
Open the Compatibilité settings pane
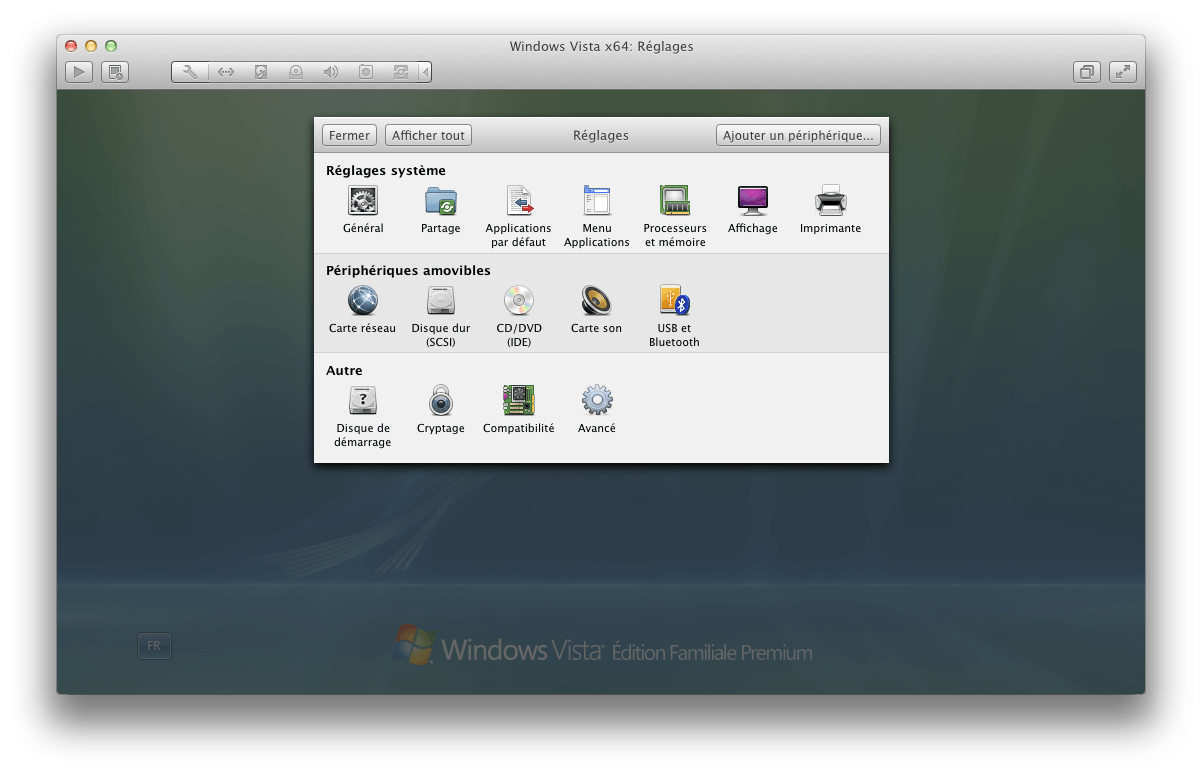[x=518, y=410]
